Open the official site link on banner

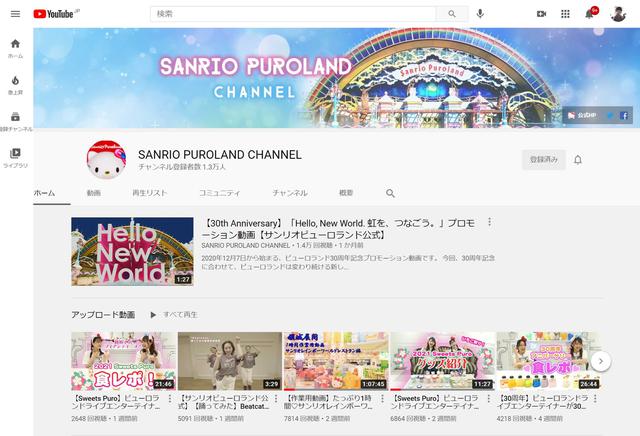coord(582,116)
